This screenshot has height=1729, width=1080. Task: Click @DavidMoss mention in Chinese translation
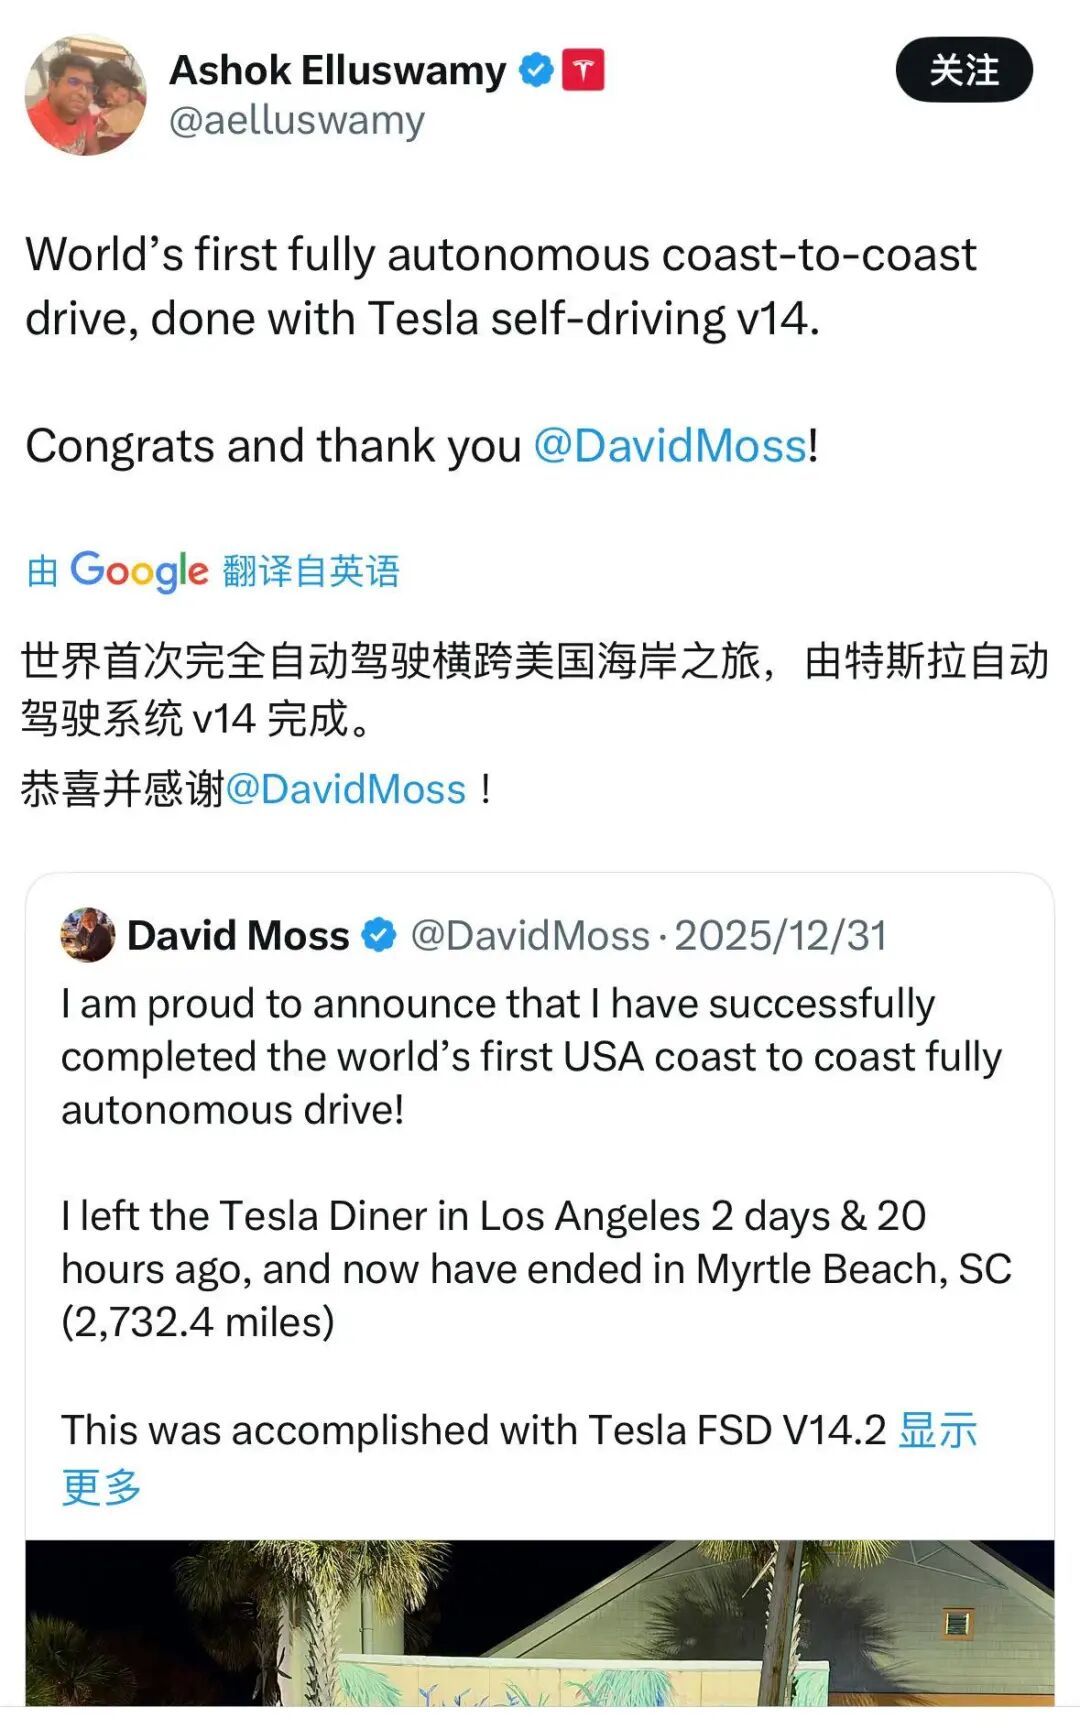(346, 789)
